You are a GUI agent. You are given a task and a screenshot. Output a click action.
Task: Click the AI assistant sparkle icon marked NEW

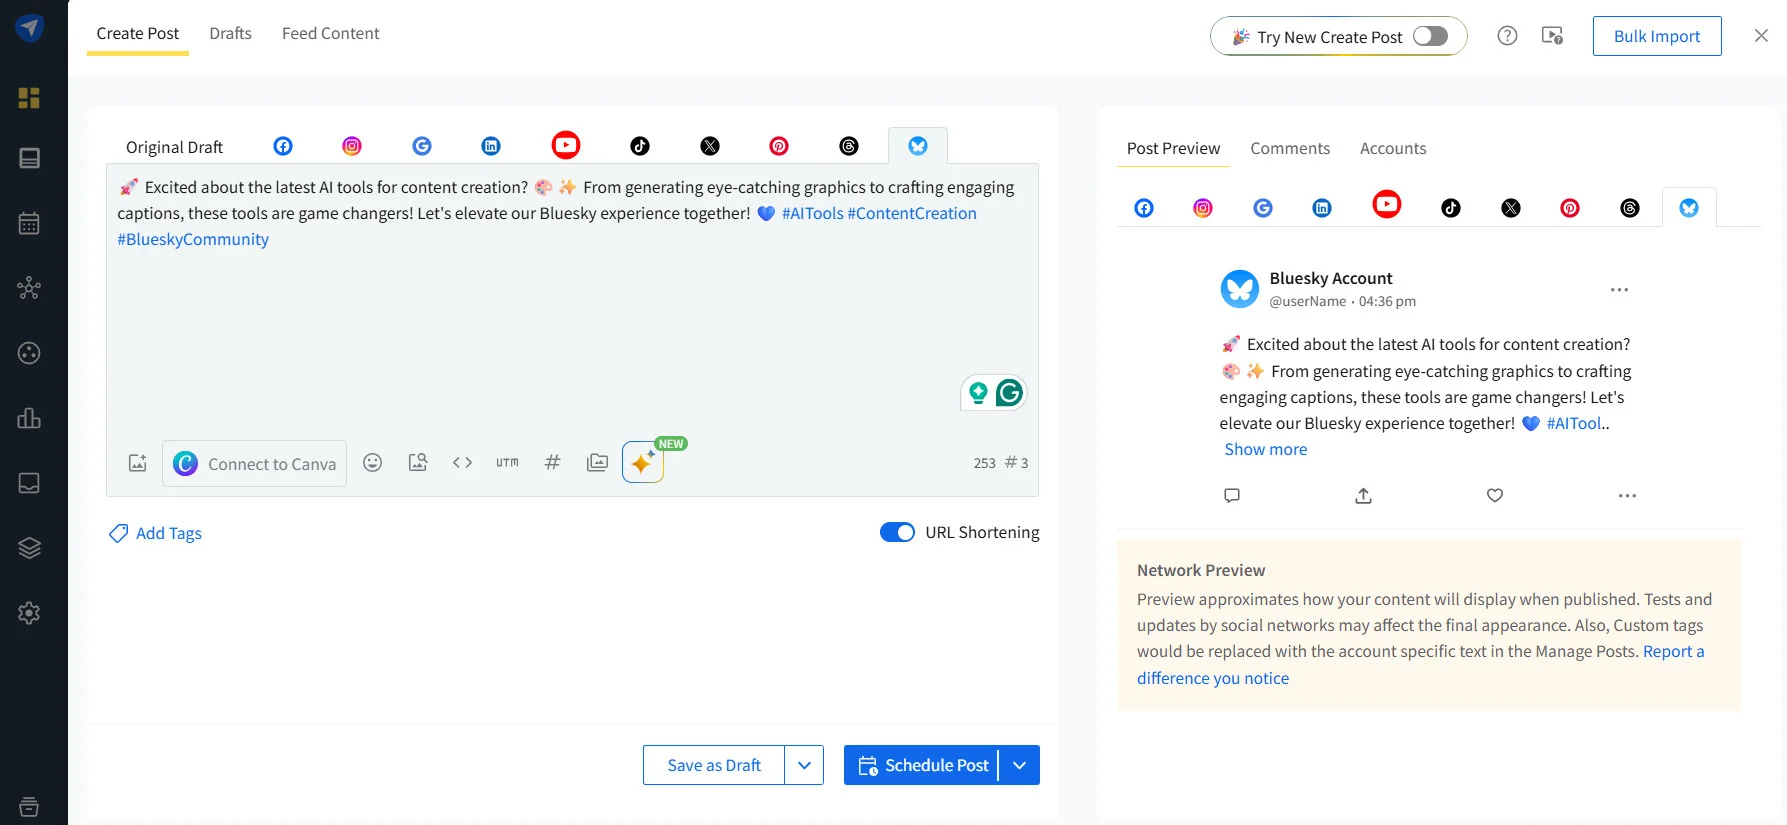[643, 463]
